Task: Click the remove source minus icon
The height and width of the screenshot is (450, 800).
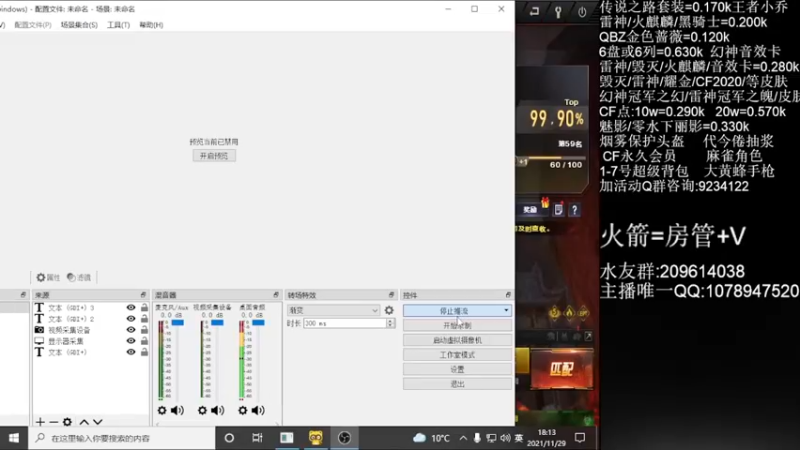Action: click(x=54, y=422)
